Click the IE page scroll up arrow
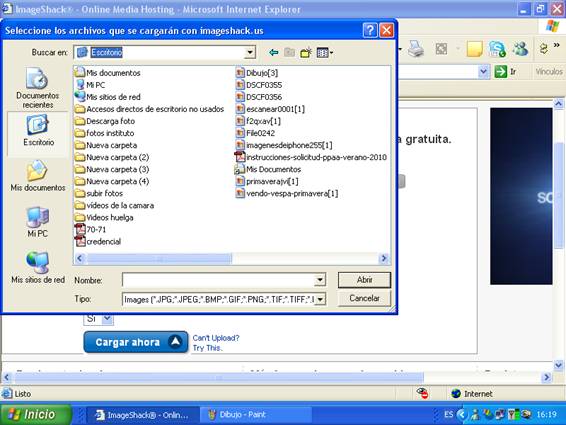The image size is (566, 425). tap(558, 104)
